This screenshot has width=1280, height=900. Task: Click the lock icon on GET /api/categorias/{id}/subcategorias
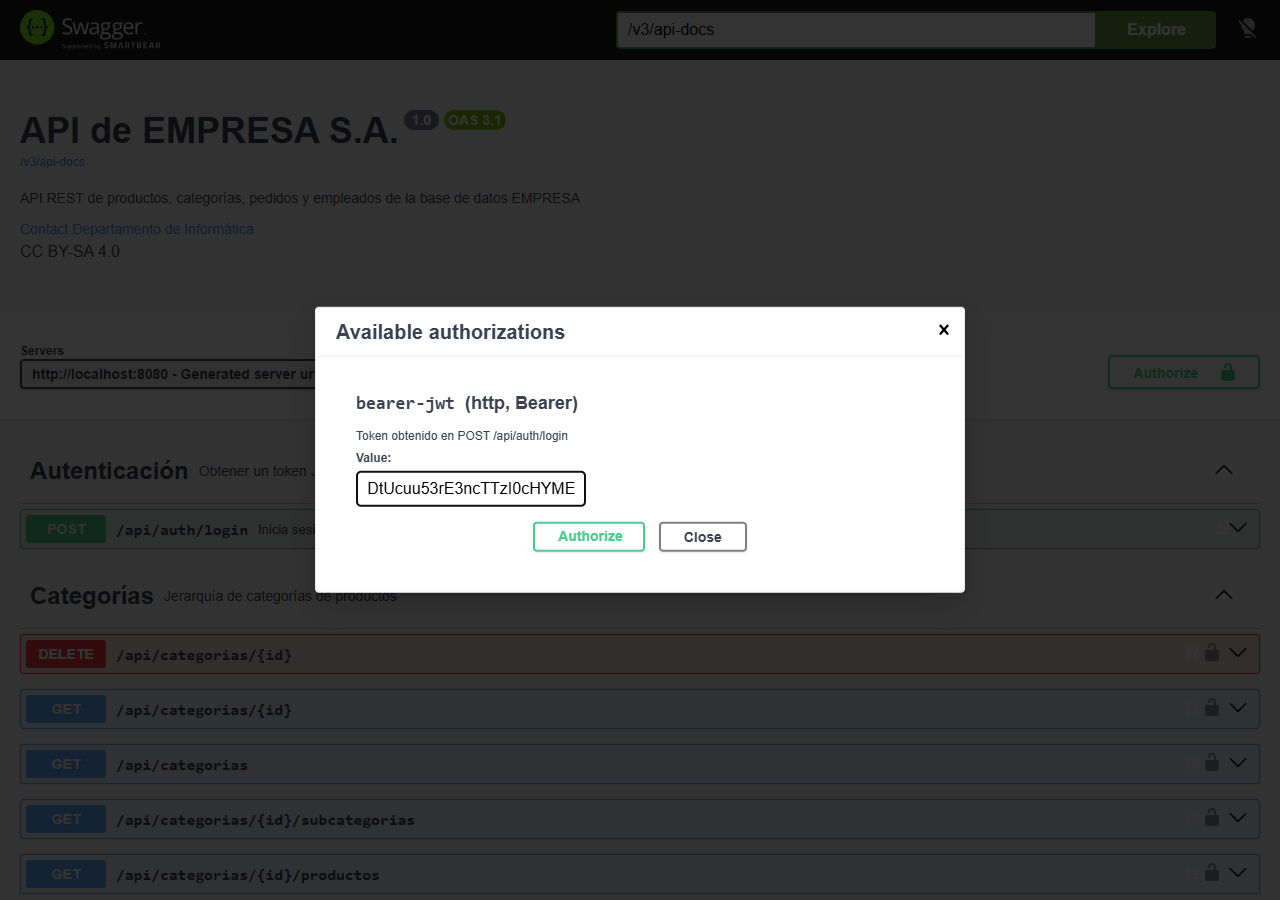[x=1211, y=818]
